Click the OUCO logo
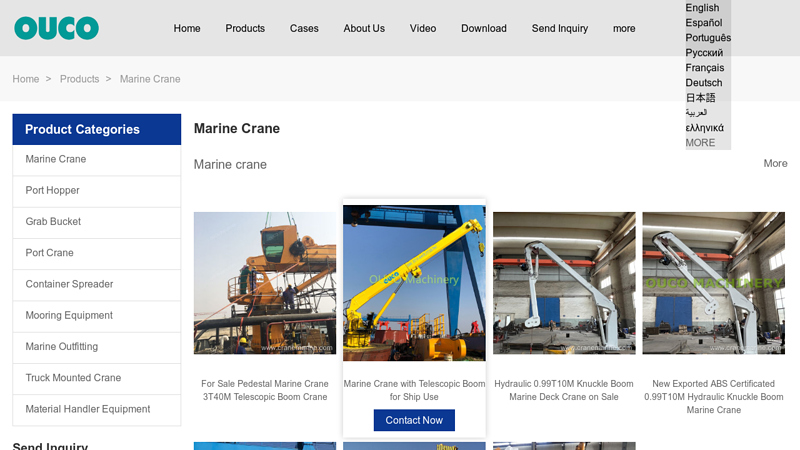The width and height of the screenshot is (800, 450). [56, 28]
